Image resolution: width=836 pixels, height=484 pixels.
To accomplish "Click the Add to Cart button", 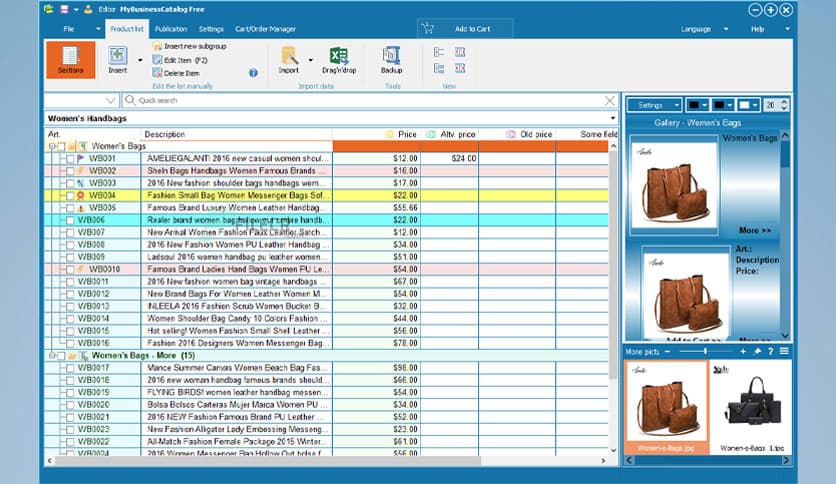I will [465, 29].
